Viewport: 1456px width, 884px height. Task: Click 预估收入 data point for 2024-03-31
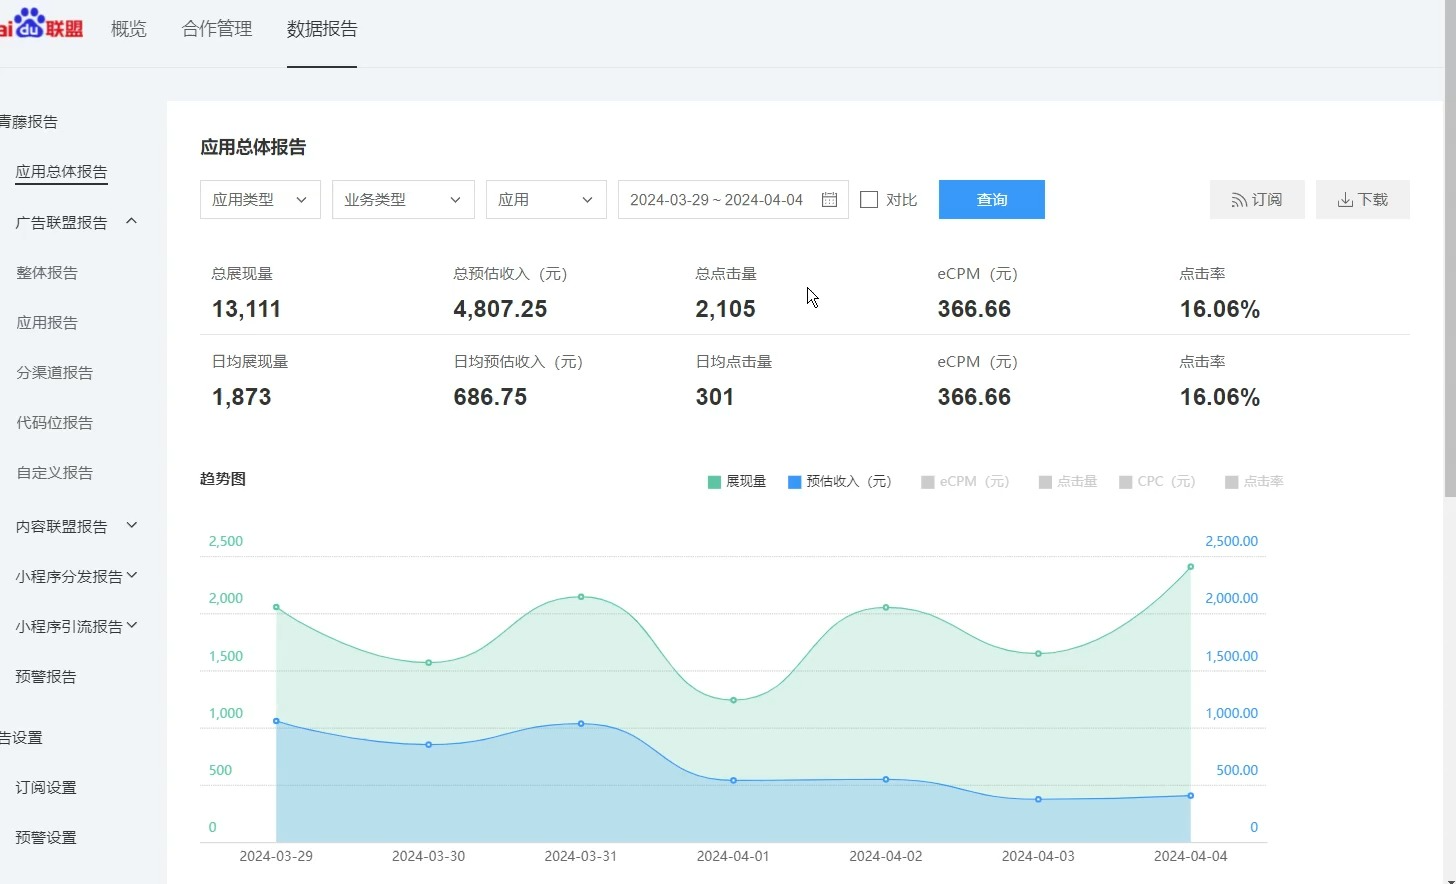coord(581,723)
